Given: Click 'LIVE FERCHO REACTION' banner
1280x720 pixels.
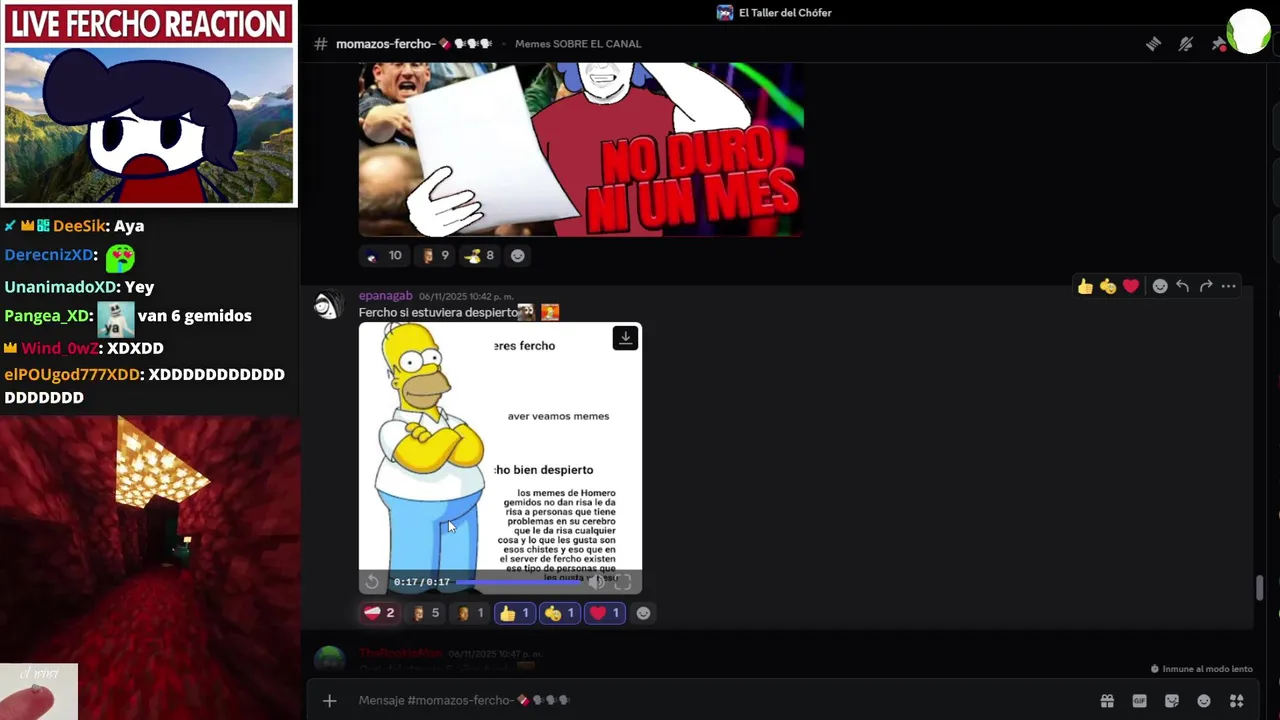Looking at the screenshot, I should pyautogui.click(x=149, y=24).
